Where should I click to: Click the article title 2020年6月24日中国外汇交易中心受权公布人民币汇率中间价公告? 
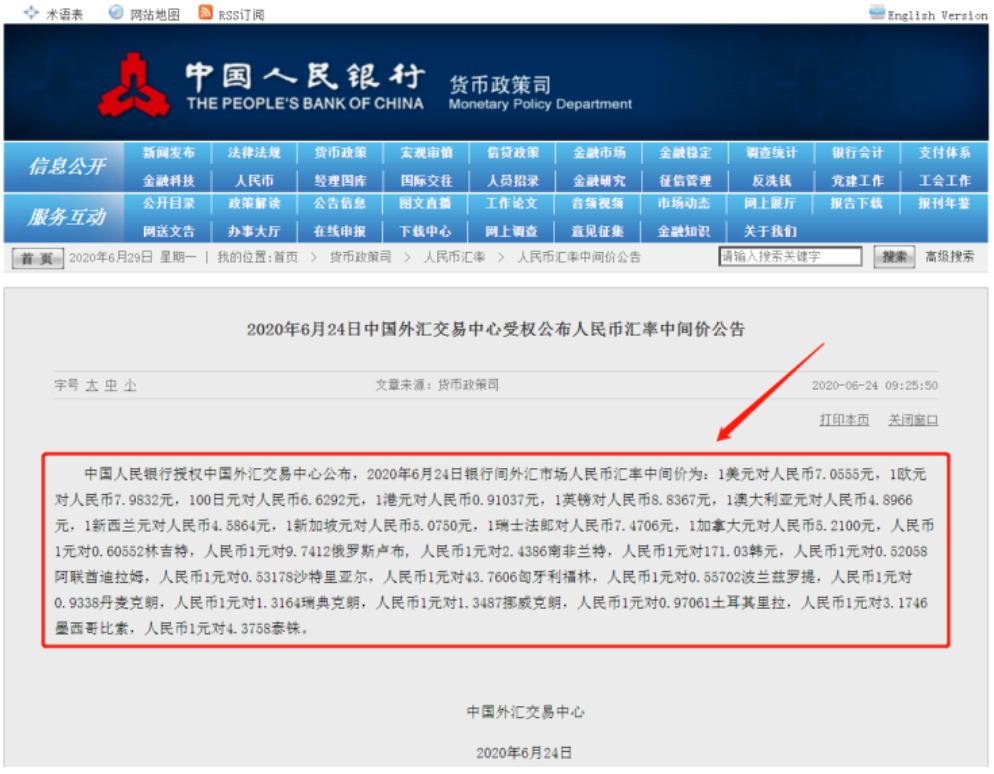tap(496, 330)
